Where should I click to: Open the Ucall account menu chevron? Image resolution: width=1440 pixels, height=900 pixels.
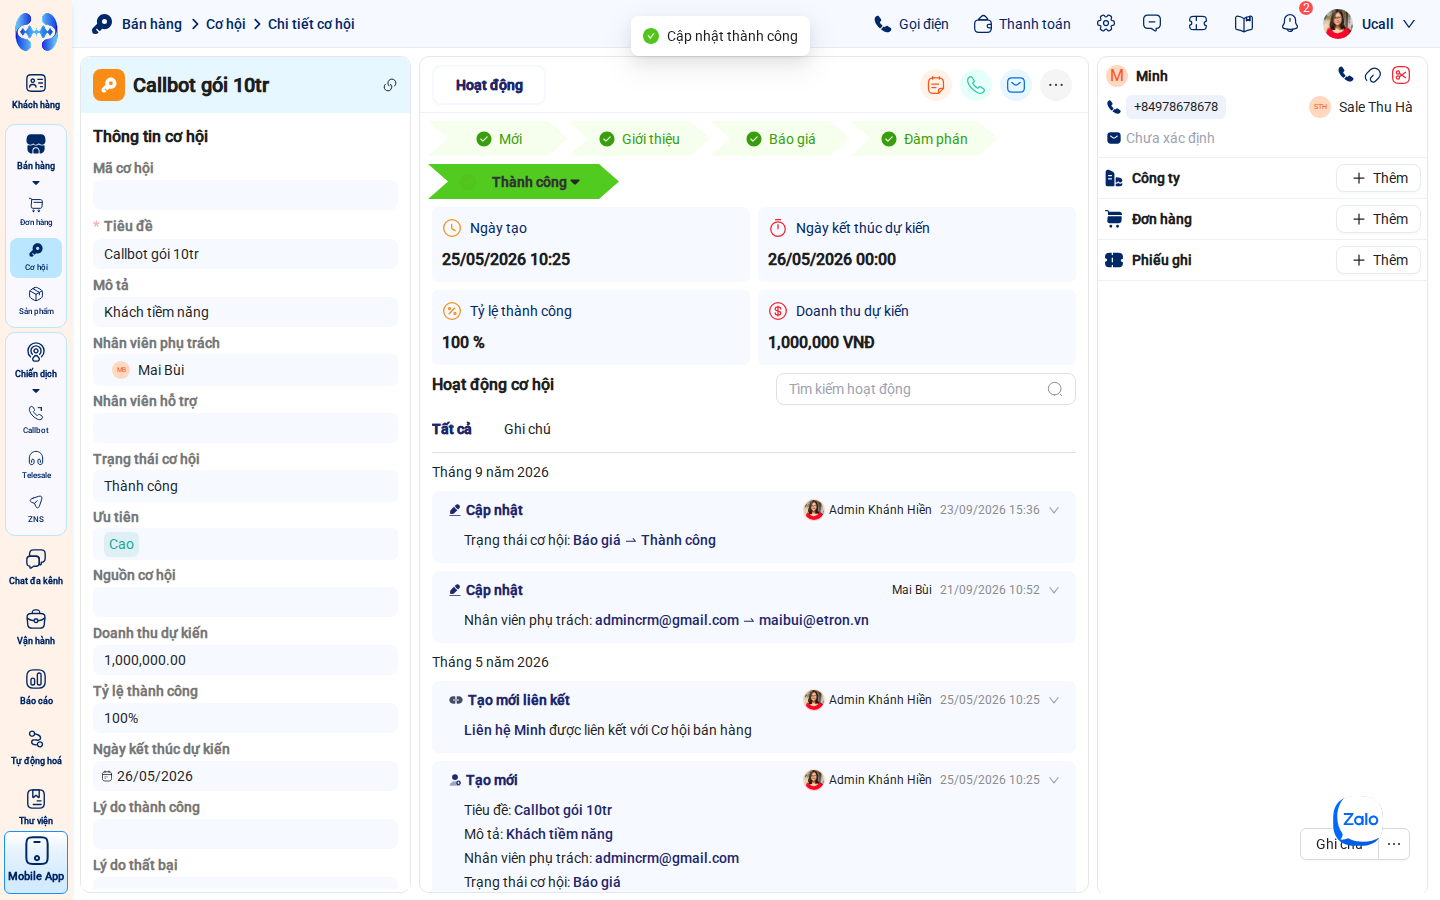click(x=1409, y=24)
